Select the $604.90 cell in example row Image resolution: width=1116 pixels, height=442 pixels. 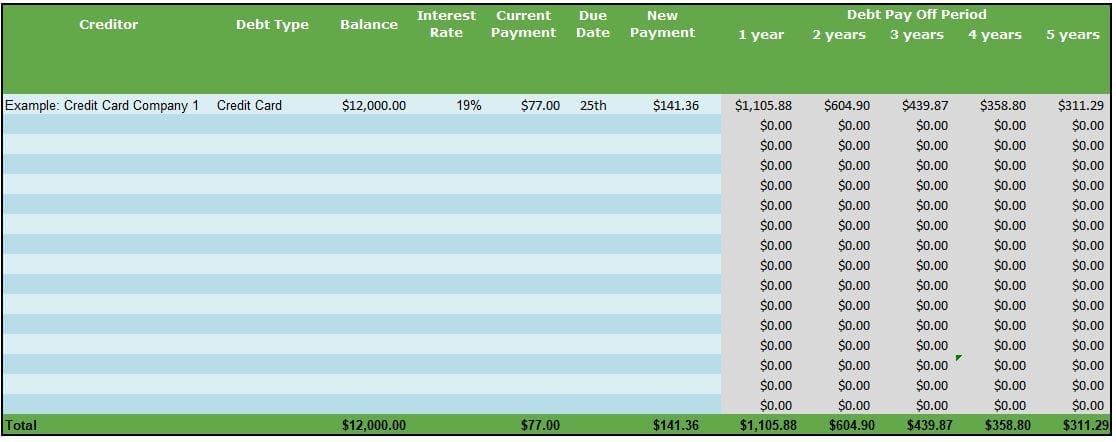(x=846, y=105)
